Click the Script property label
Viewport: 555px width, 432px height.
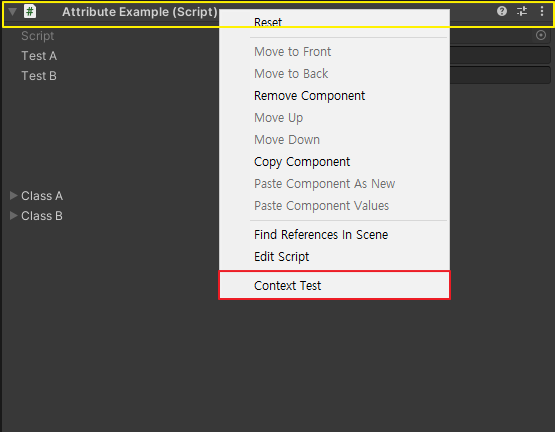tap(38, 36)
